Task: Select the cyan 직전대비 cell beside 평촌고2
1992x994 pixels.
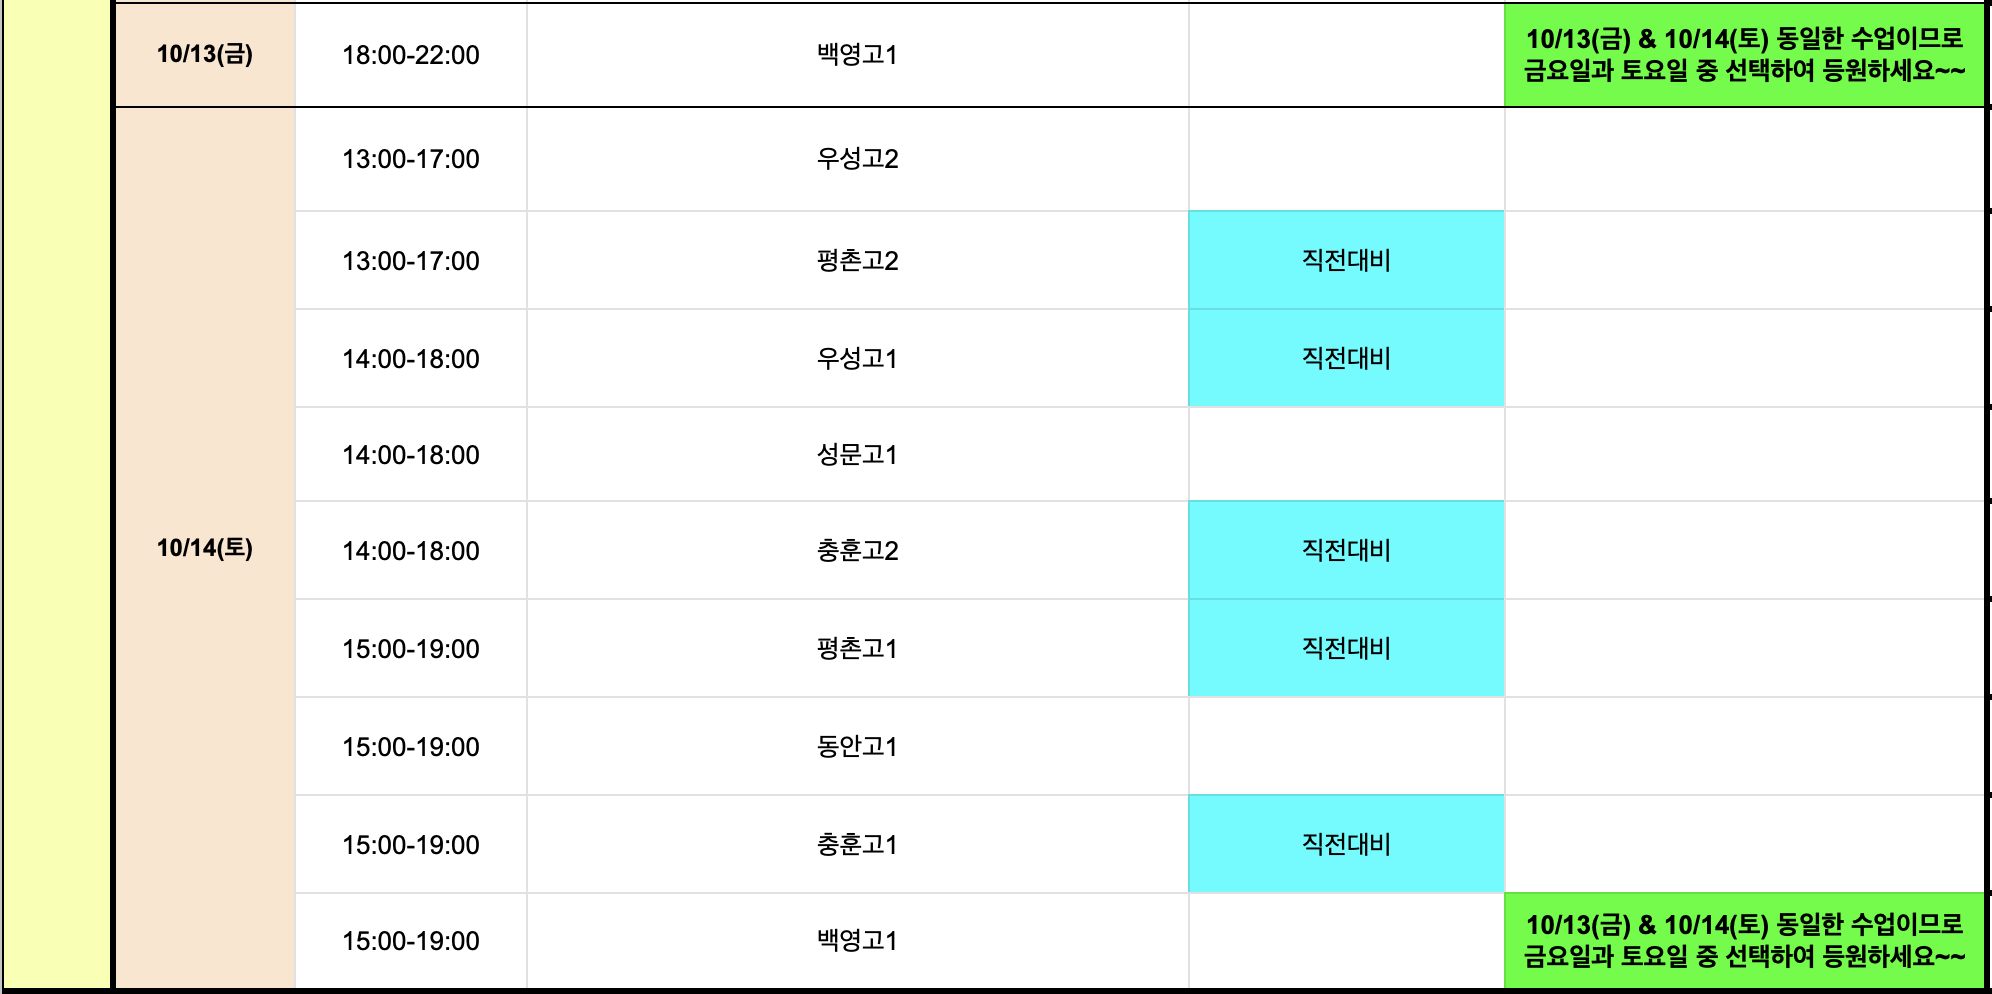Action: click(x=1346, y=261)
